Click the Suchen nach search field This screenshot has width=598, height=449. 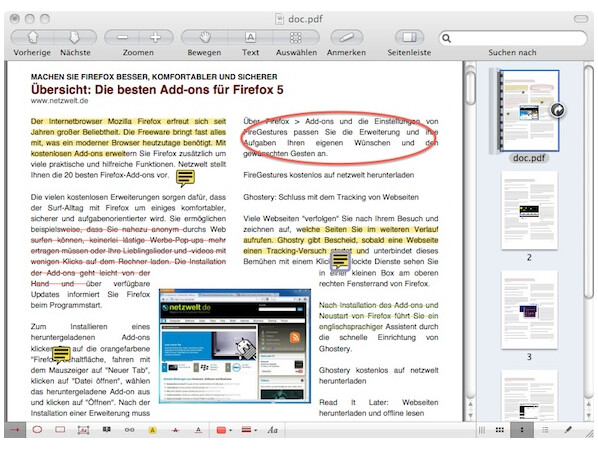513,38
